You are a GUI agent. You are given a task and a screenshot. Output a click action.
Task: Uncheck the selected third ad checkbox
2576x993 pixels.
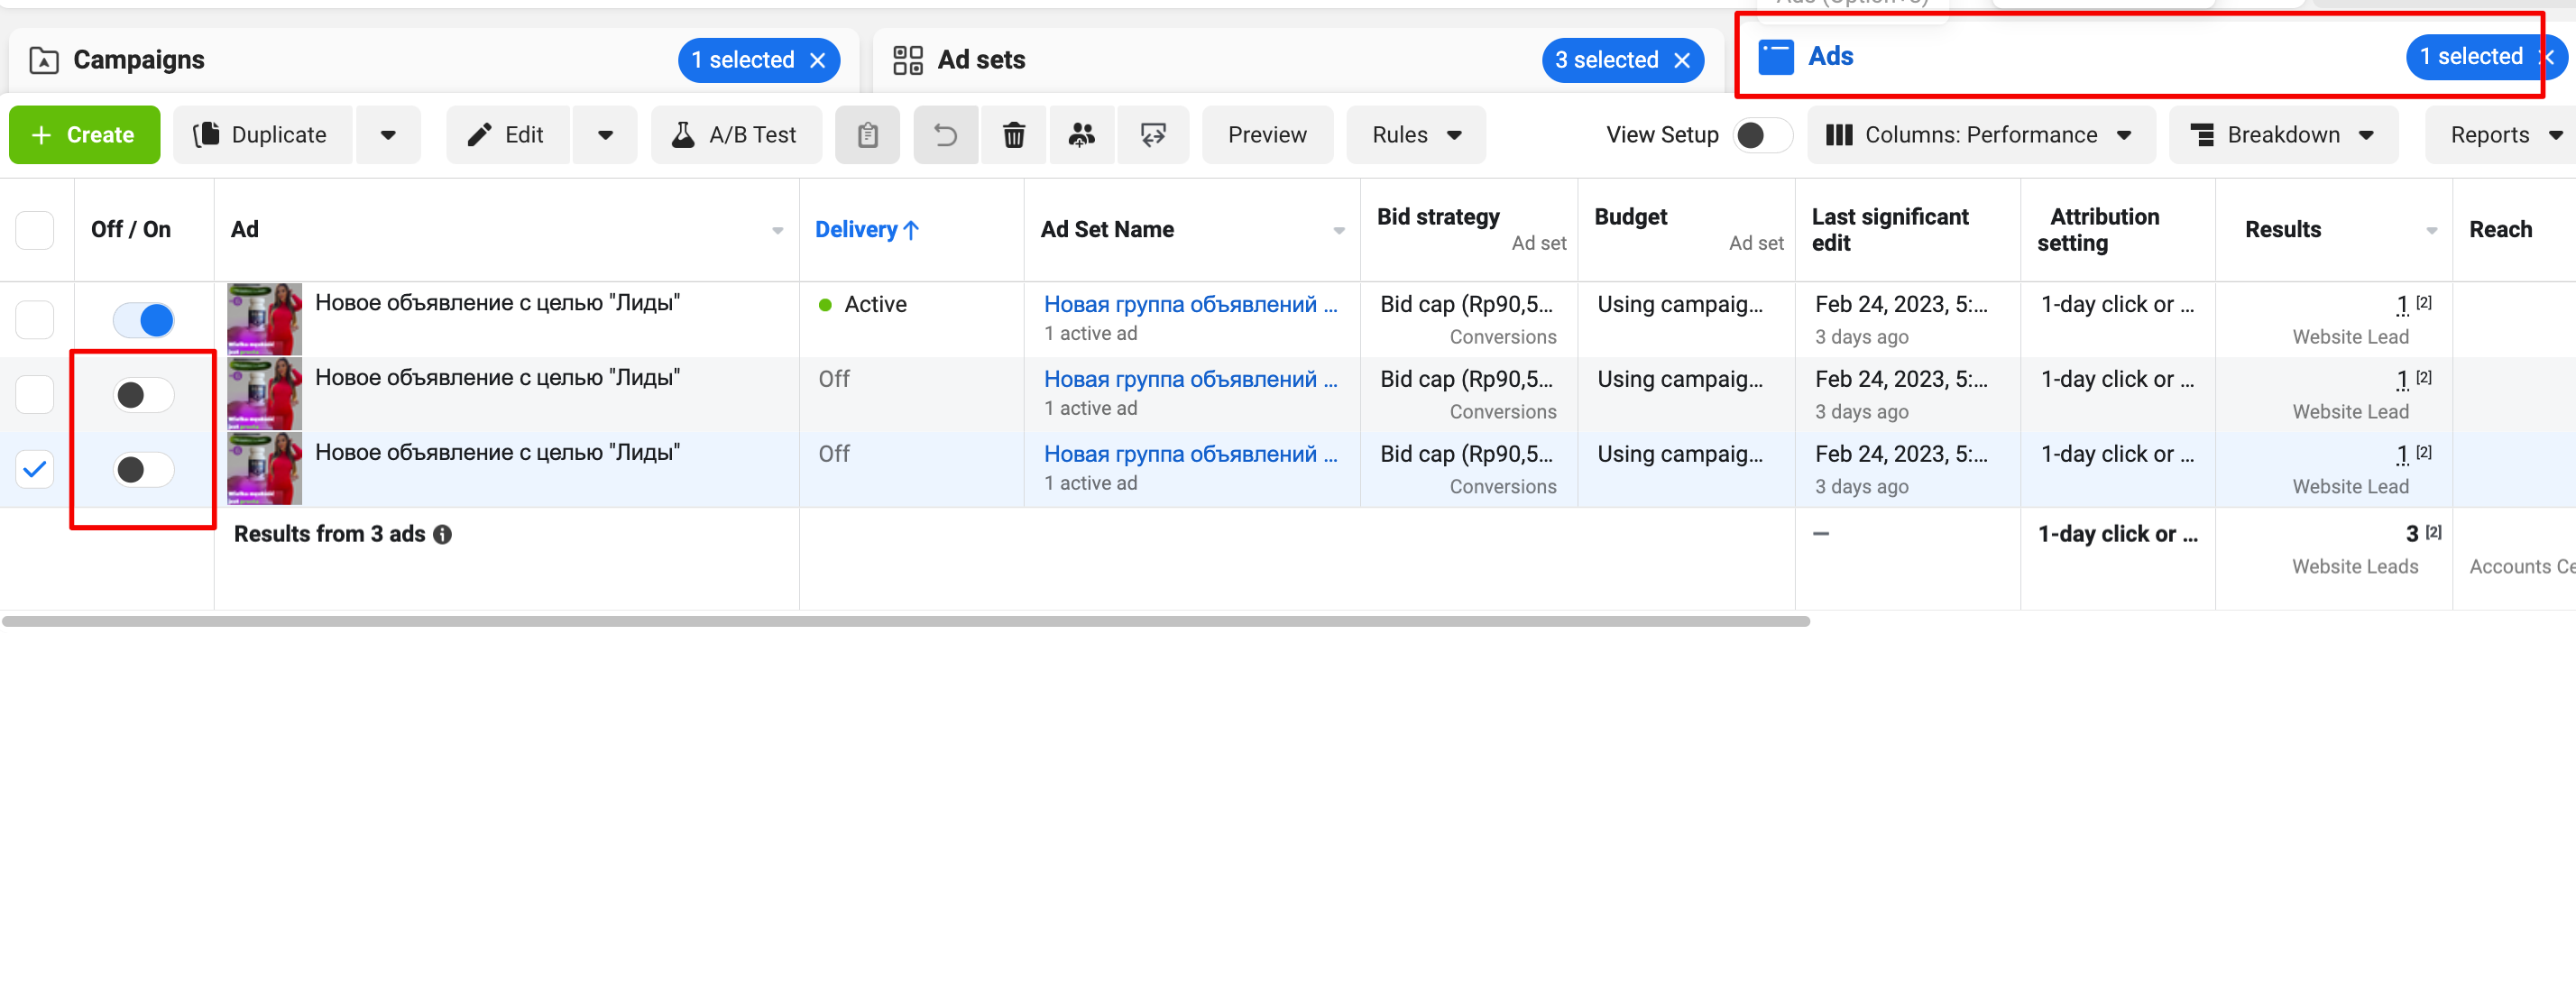pos(35,469)
